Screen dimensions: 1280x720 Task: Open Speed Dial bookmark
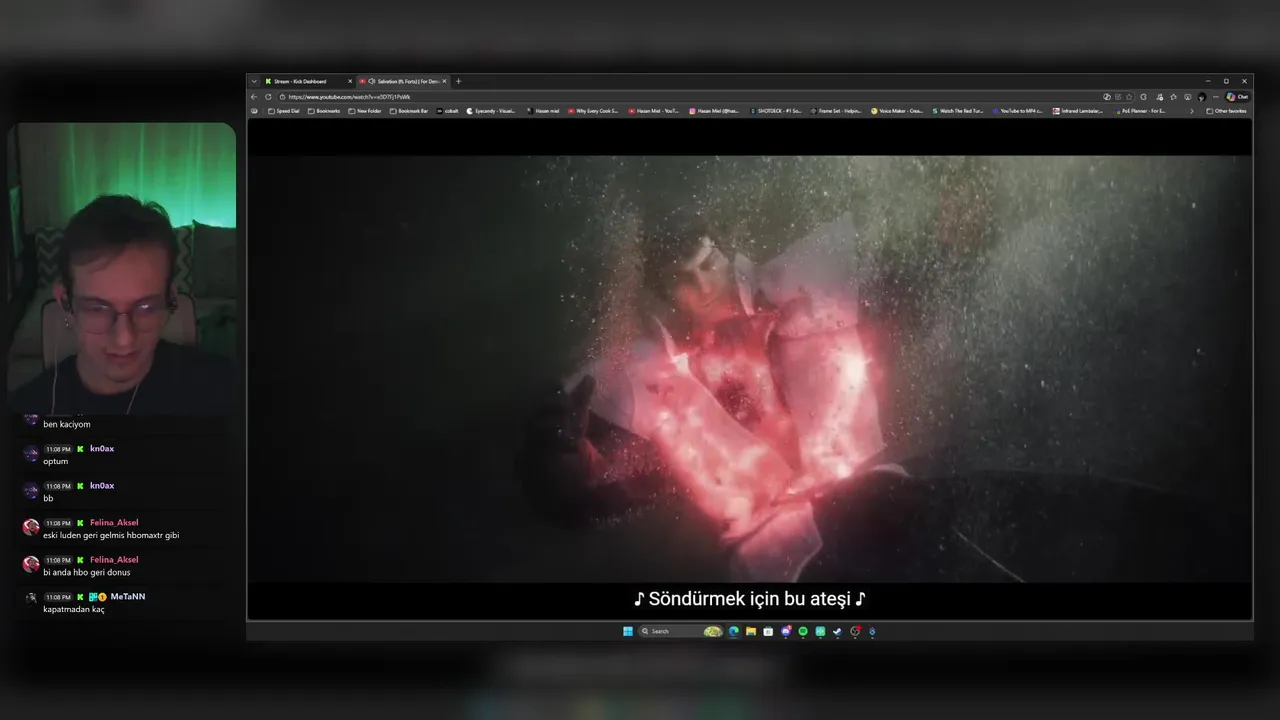[x=283, y=111]
